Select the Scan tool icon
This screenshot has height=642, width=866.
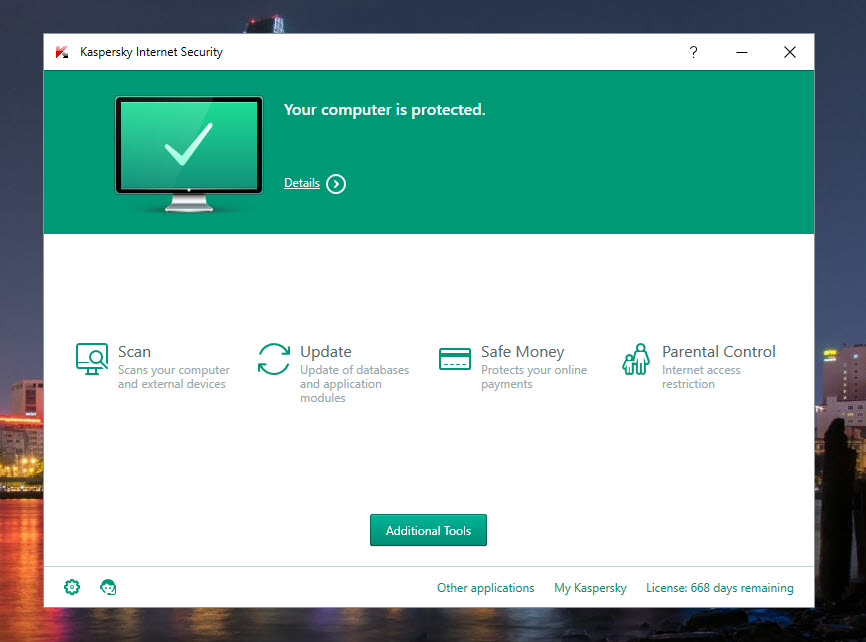[91, 360]
